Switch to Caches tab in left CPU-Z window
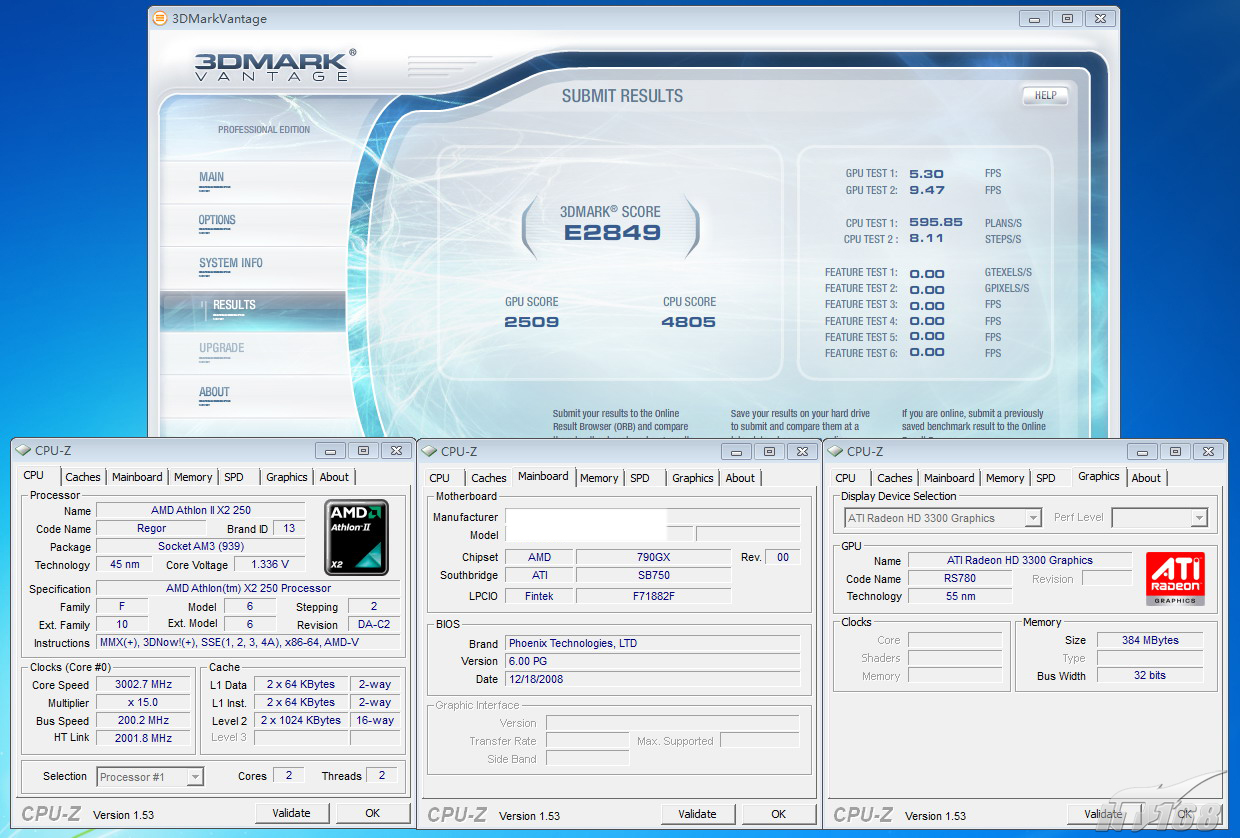The image size is (1240, 838). 83,477
